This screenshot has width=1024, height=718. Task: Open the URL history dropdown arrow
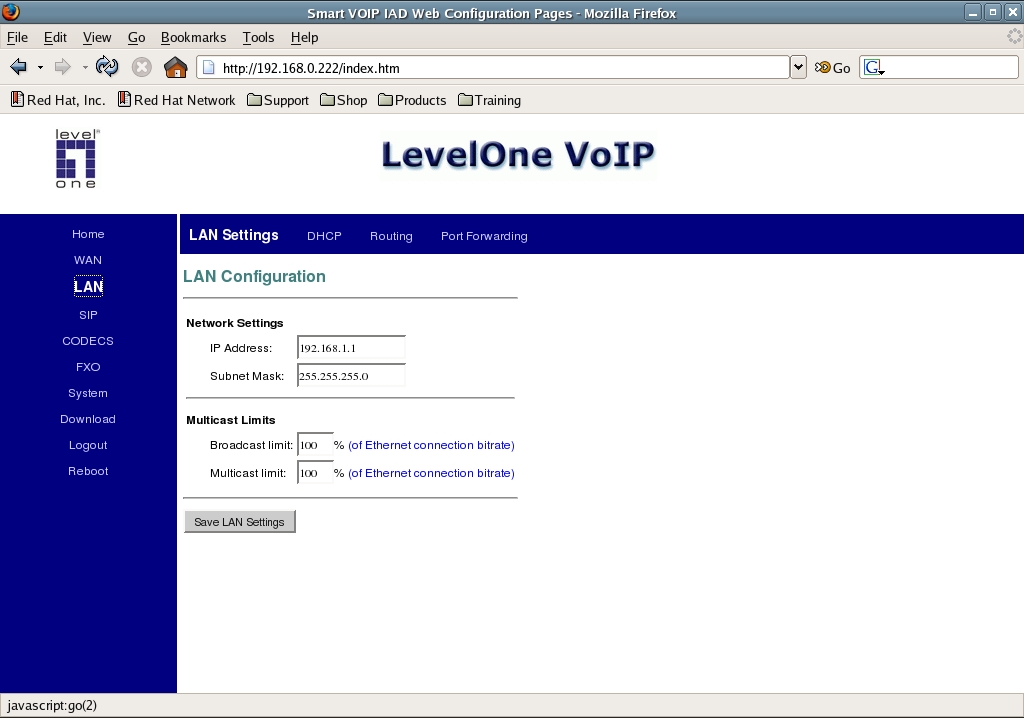798,67
